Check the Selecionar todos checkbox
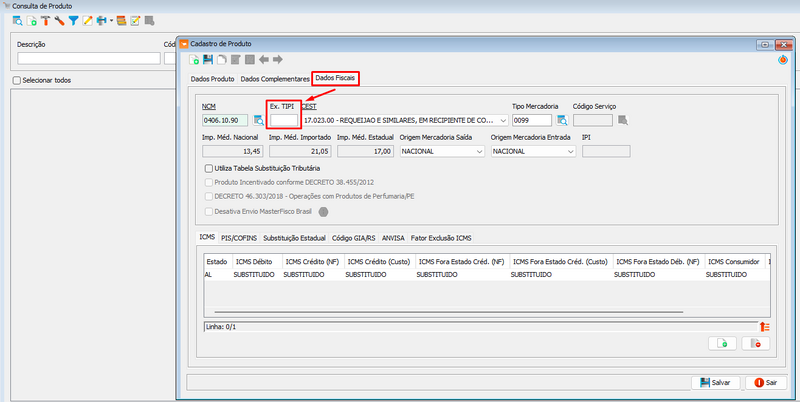 [16, 80]
